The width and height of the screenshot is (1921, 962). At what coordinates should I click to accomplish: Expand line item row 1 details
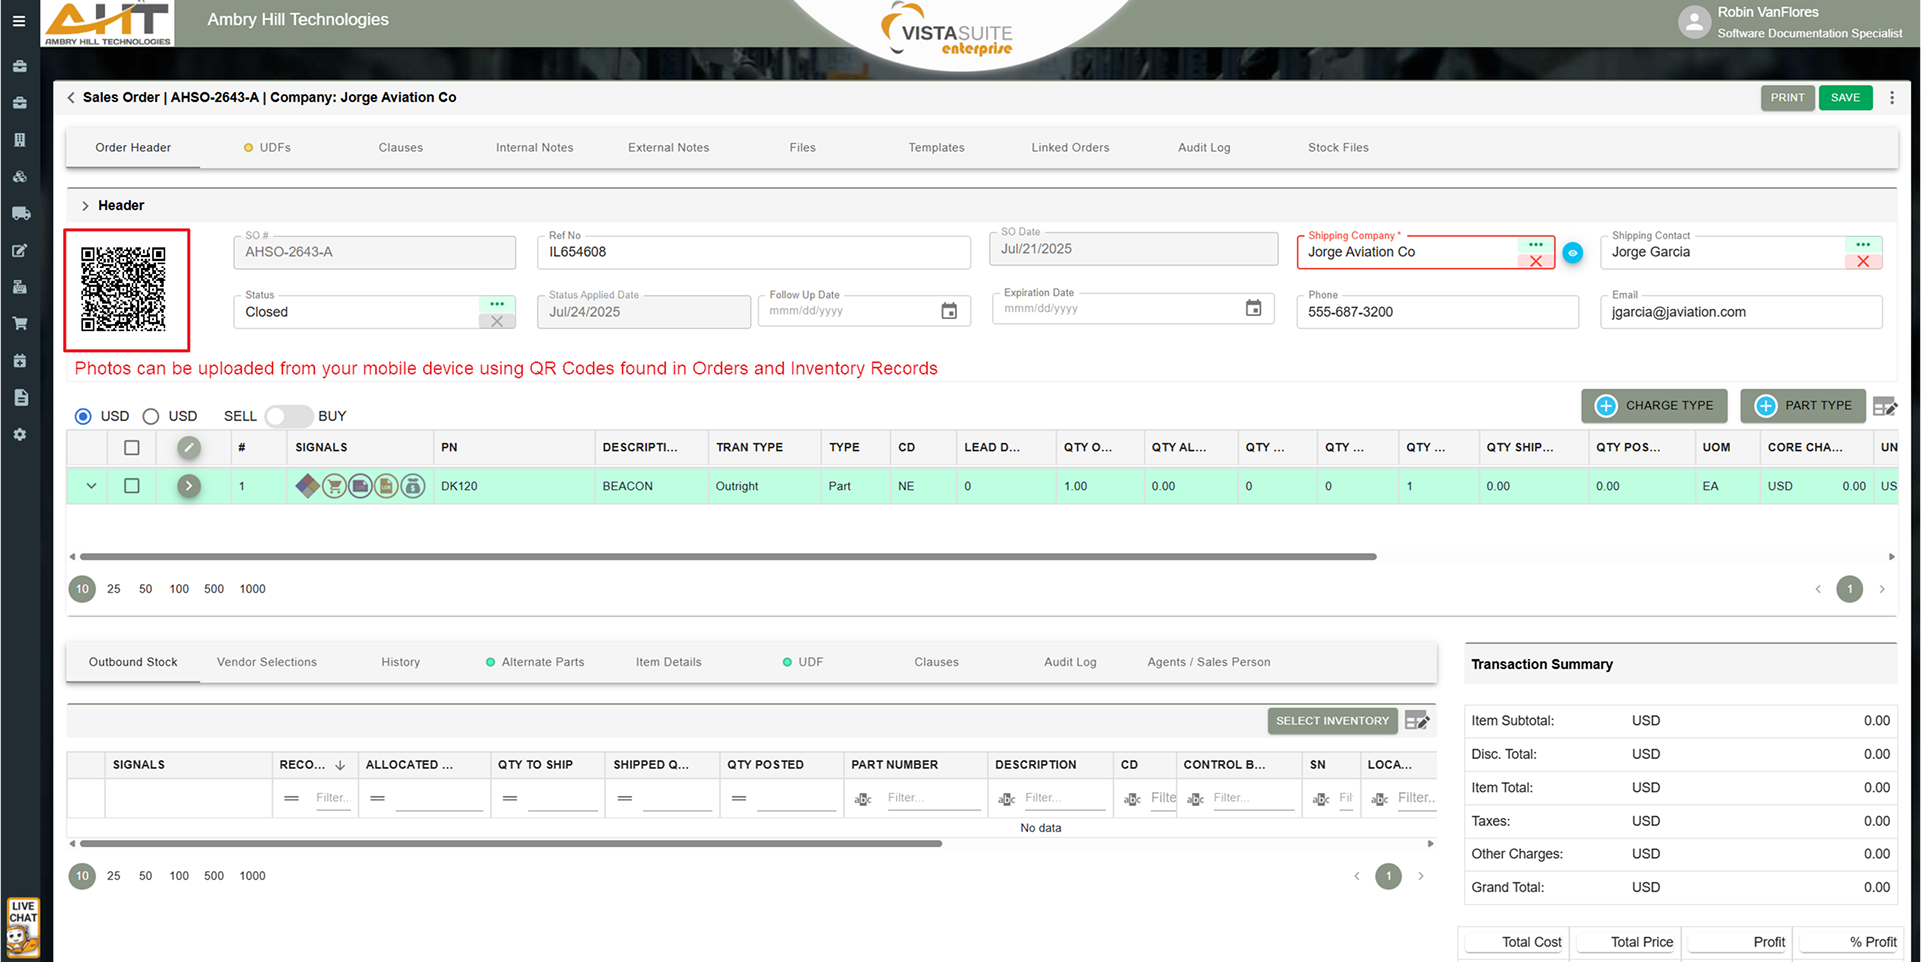tap(91, 486)
